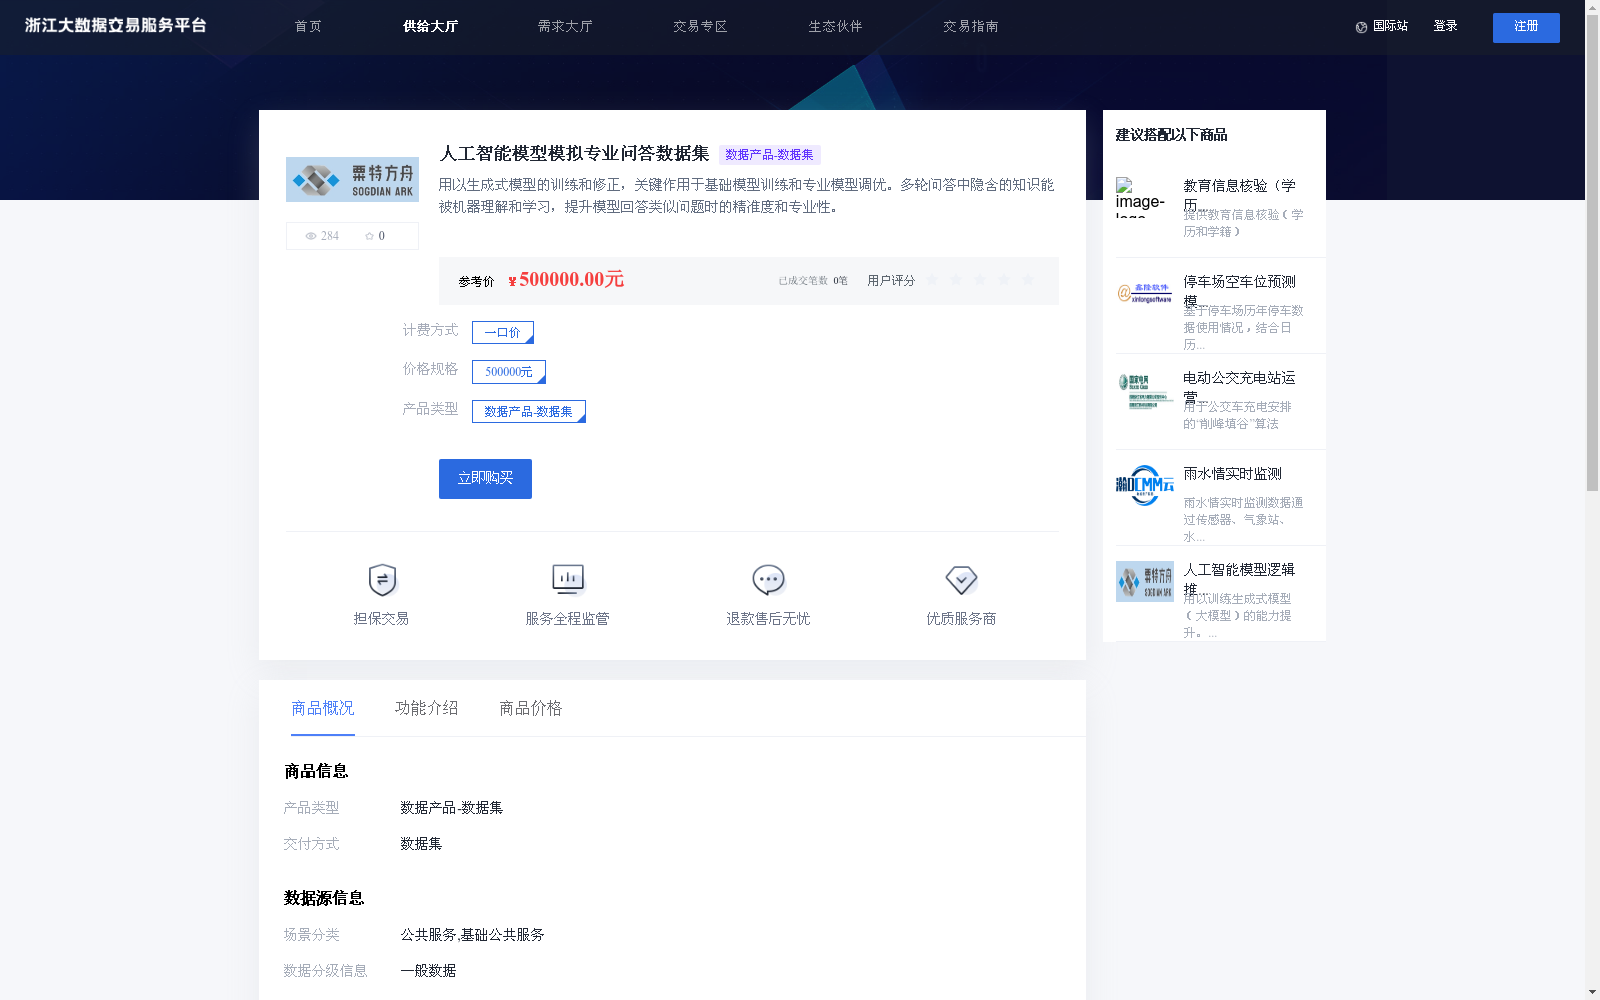
Task: Click the 退款售后无忧 chat bubble icon
Action: pos(768,580)
